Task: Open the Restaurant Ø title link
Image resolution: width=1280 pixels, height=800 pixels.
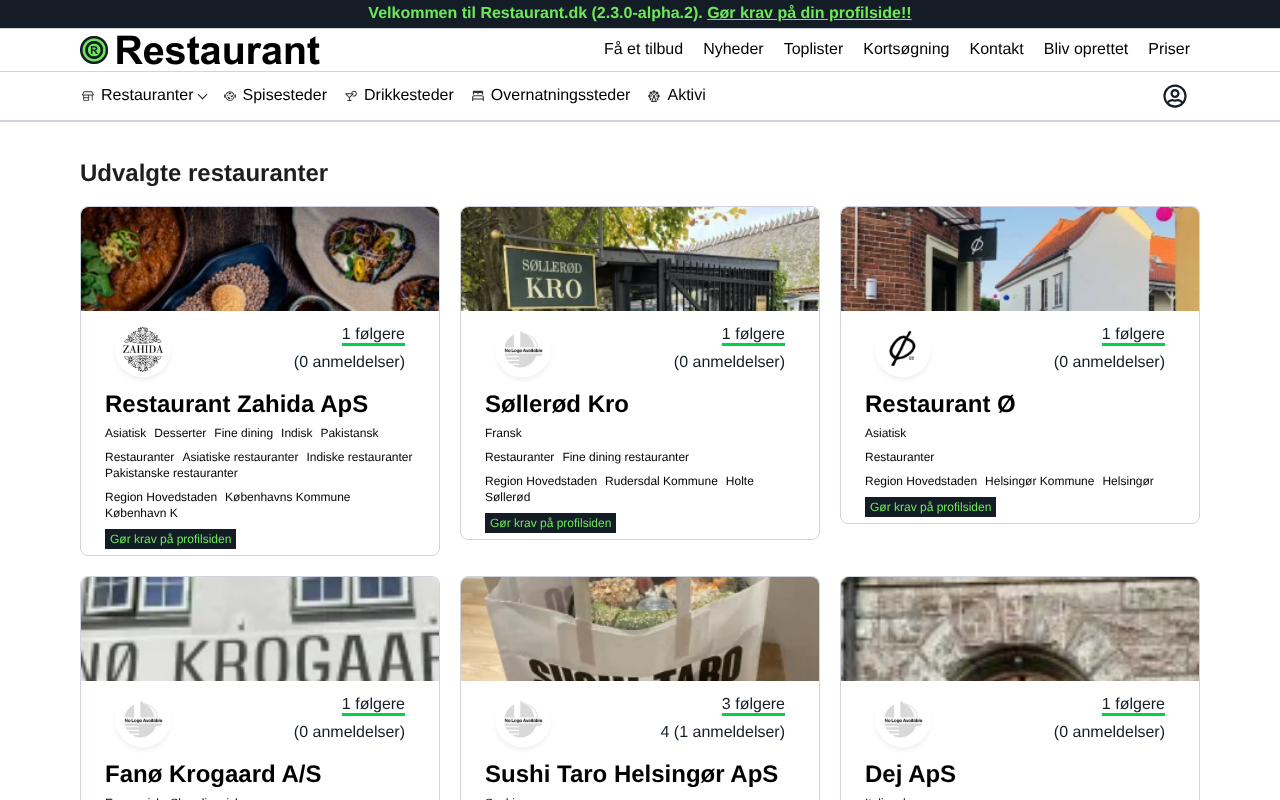Action: coord(940,404)
